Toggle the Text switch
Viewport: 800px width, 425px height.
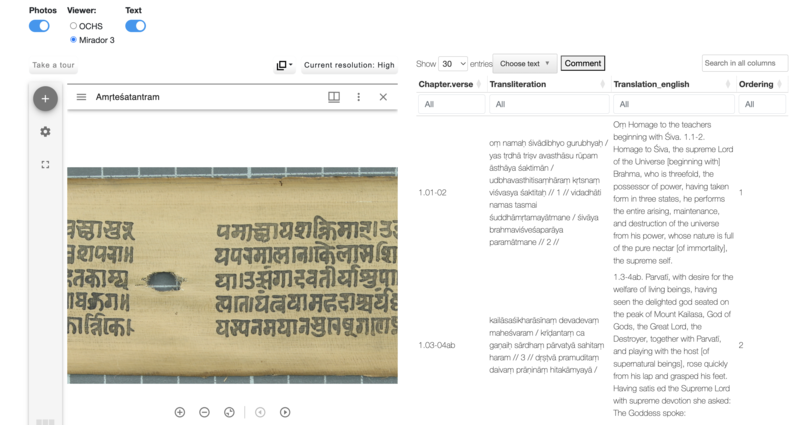coord(135,26)
